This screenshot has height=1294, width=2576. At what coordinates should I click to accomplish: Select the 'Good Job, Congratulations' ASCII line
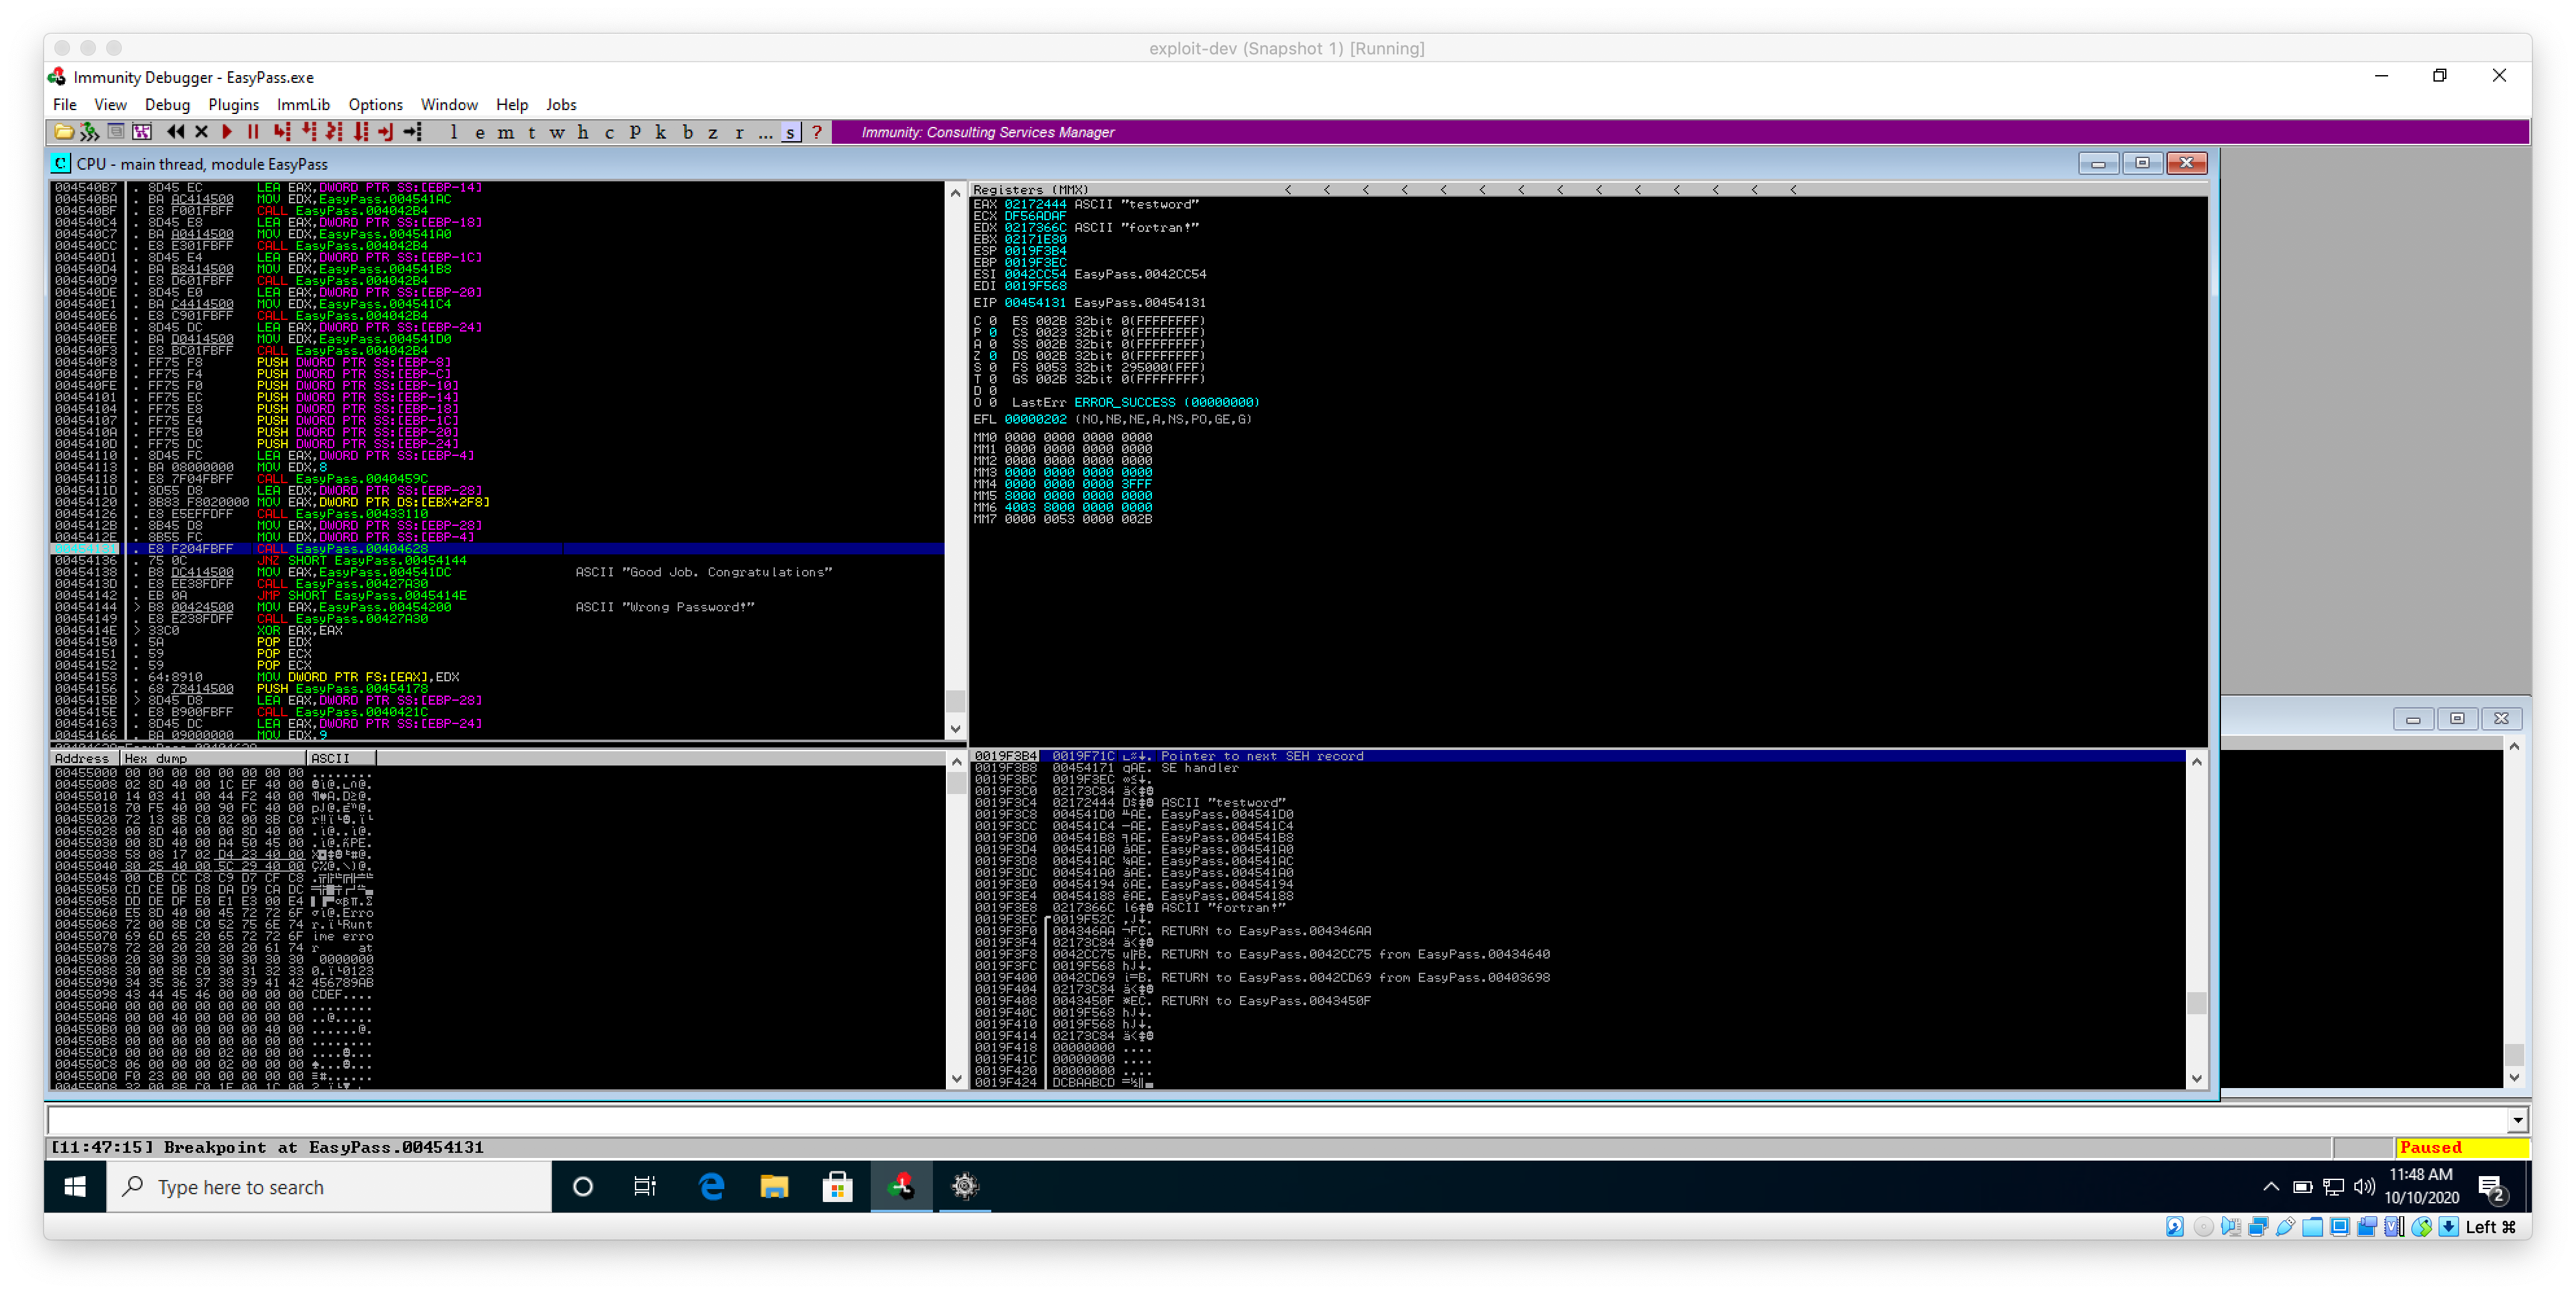[x=703, y=572]
